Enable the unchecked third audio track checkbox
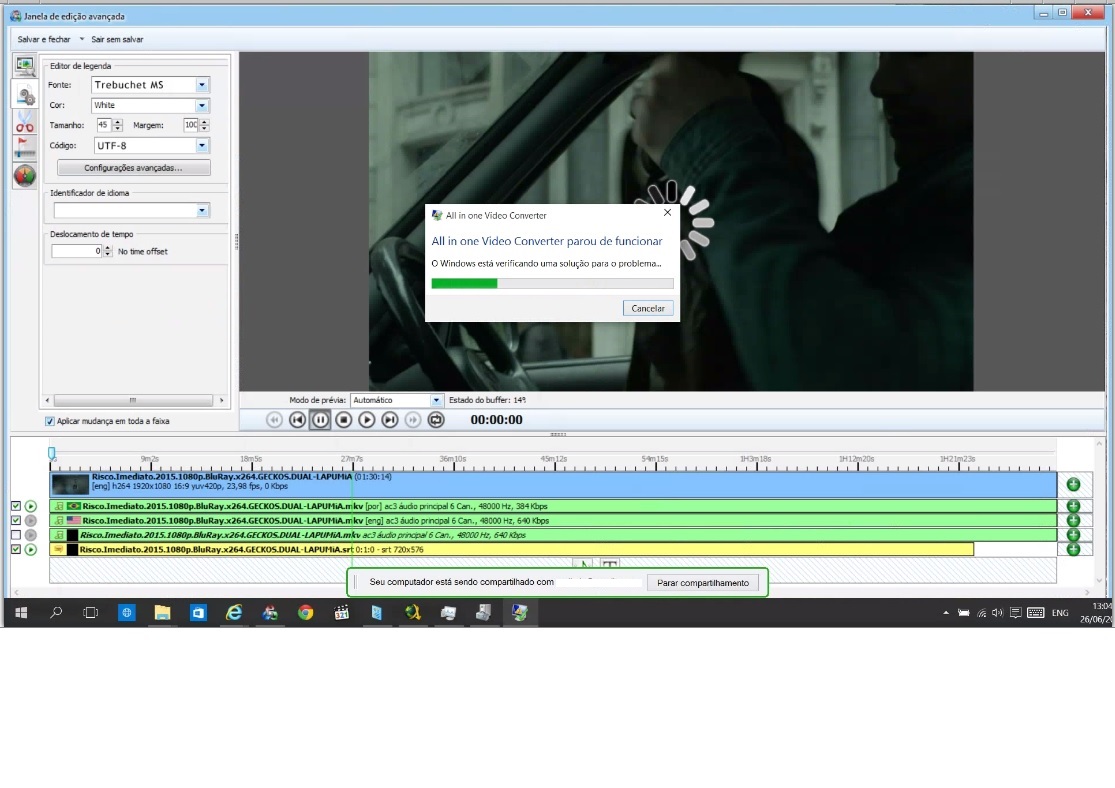The width and height of the screenshot is (1115, 788). [16, 535]
